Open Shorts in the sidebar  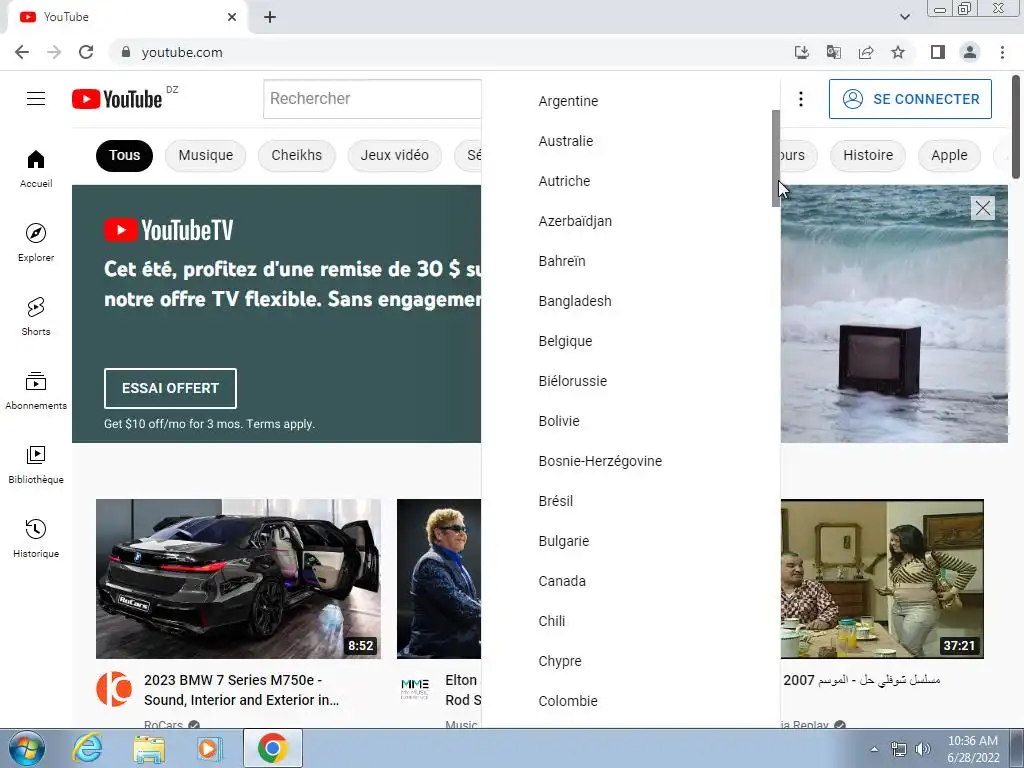pyautogui.click(x=36, y=317)
